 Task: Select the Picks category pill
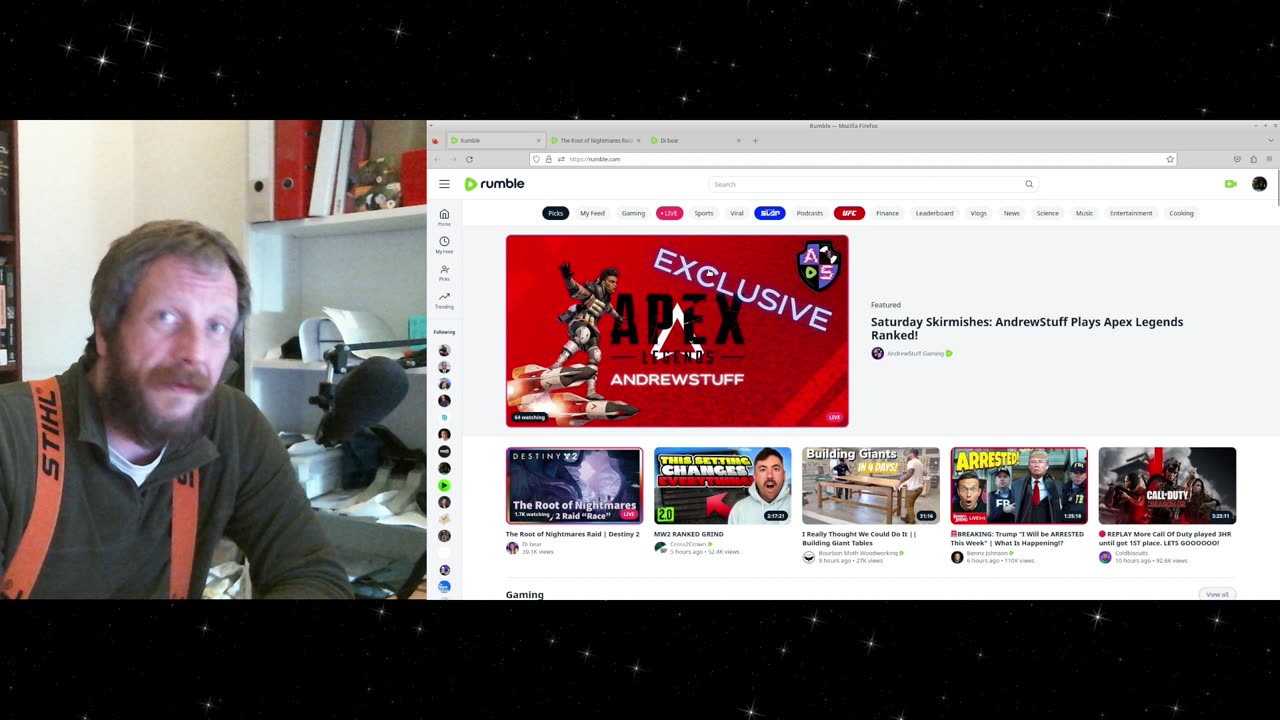pyautogui.click(x=555, y=213)
